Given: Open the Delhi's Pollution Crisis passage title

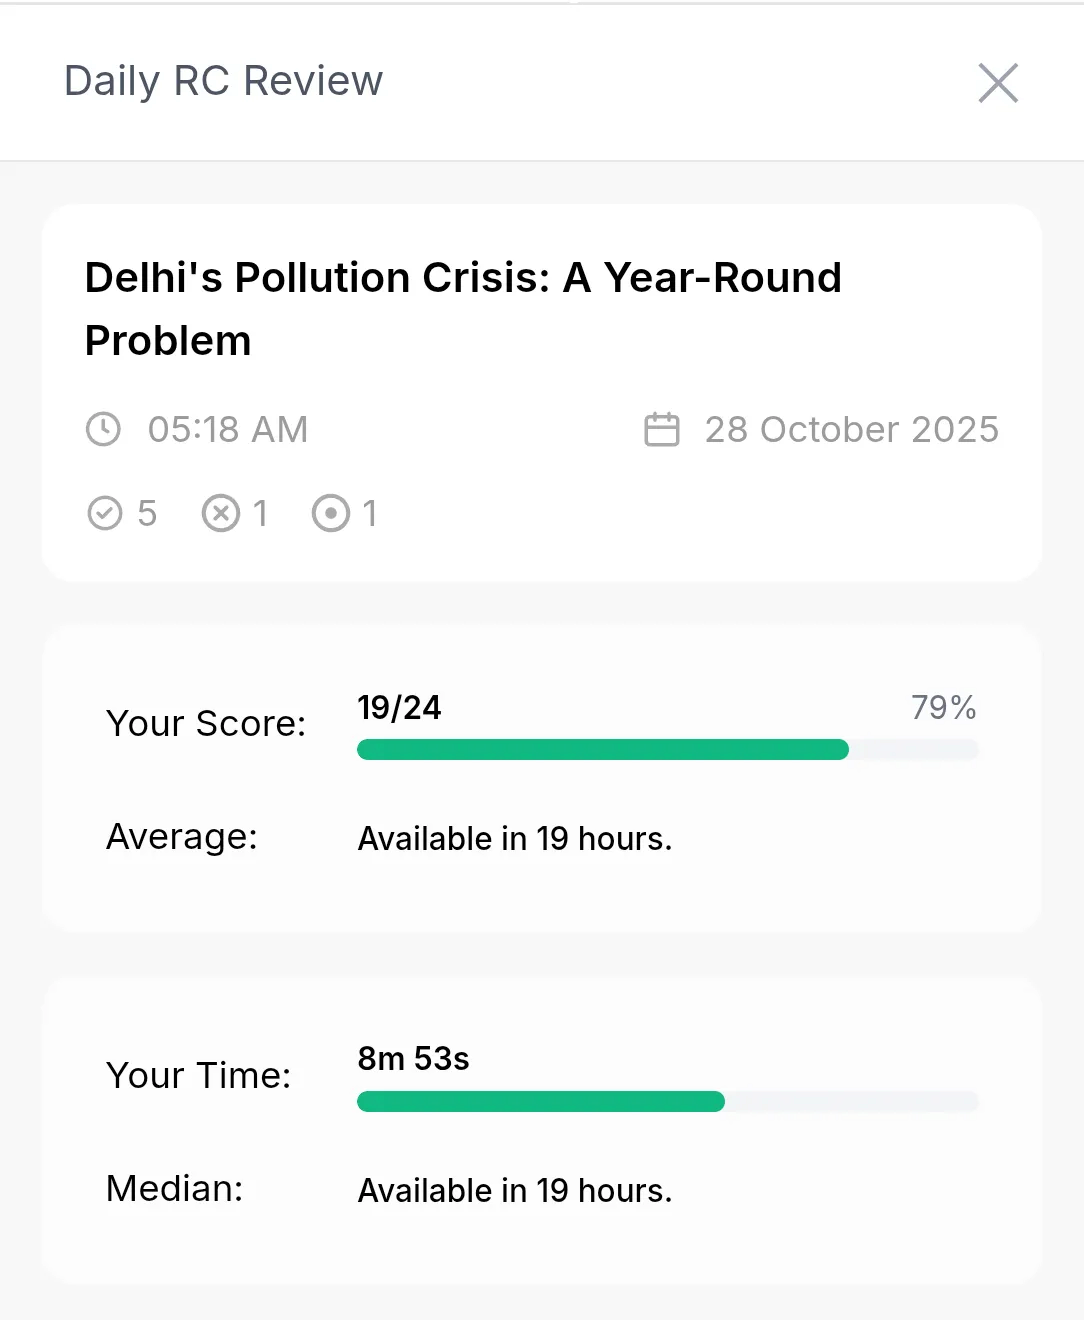Looking at the screenshot, I should [463, 308].
